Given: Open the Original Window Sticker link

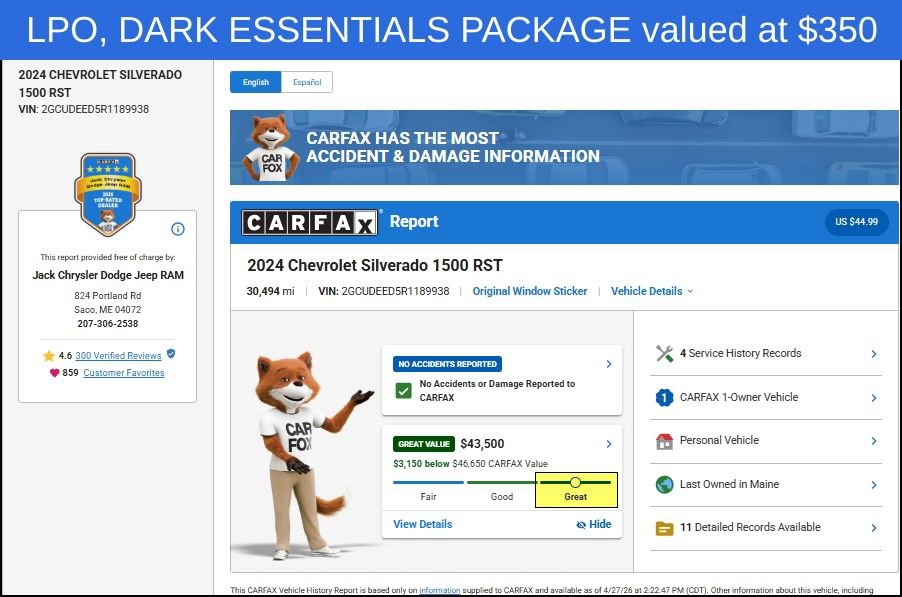Looking at the screenshot, I should pyautogui.click(x=530, y=291).
